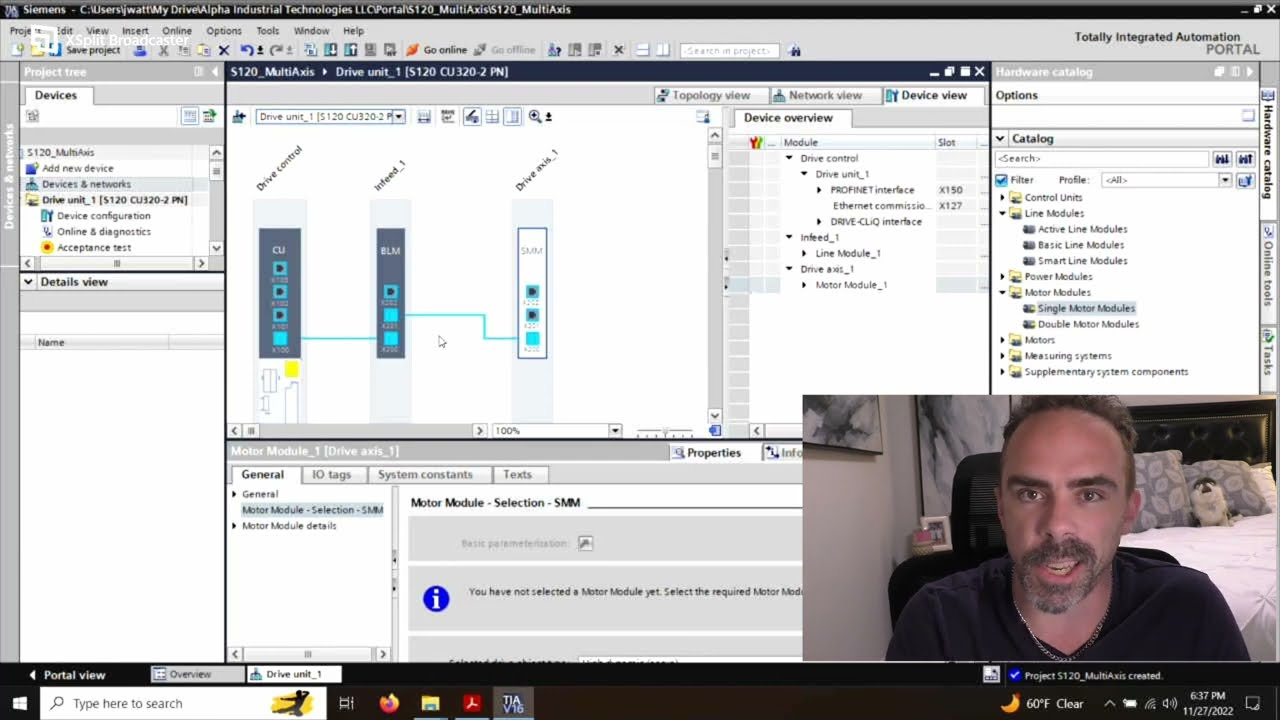
Task: Expand PROFINET interface row in Device overview
Action: coord(819,190)
